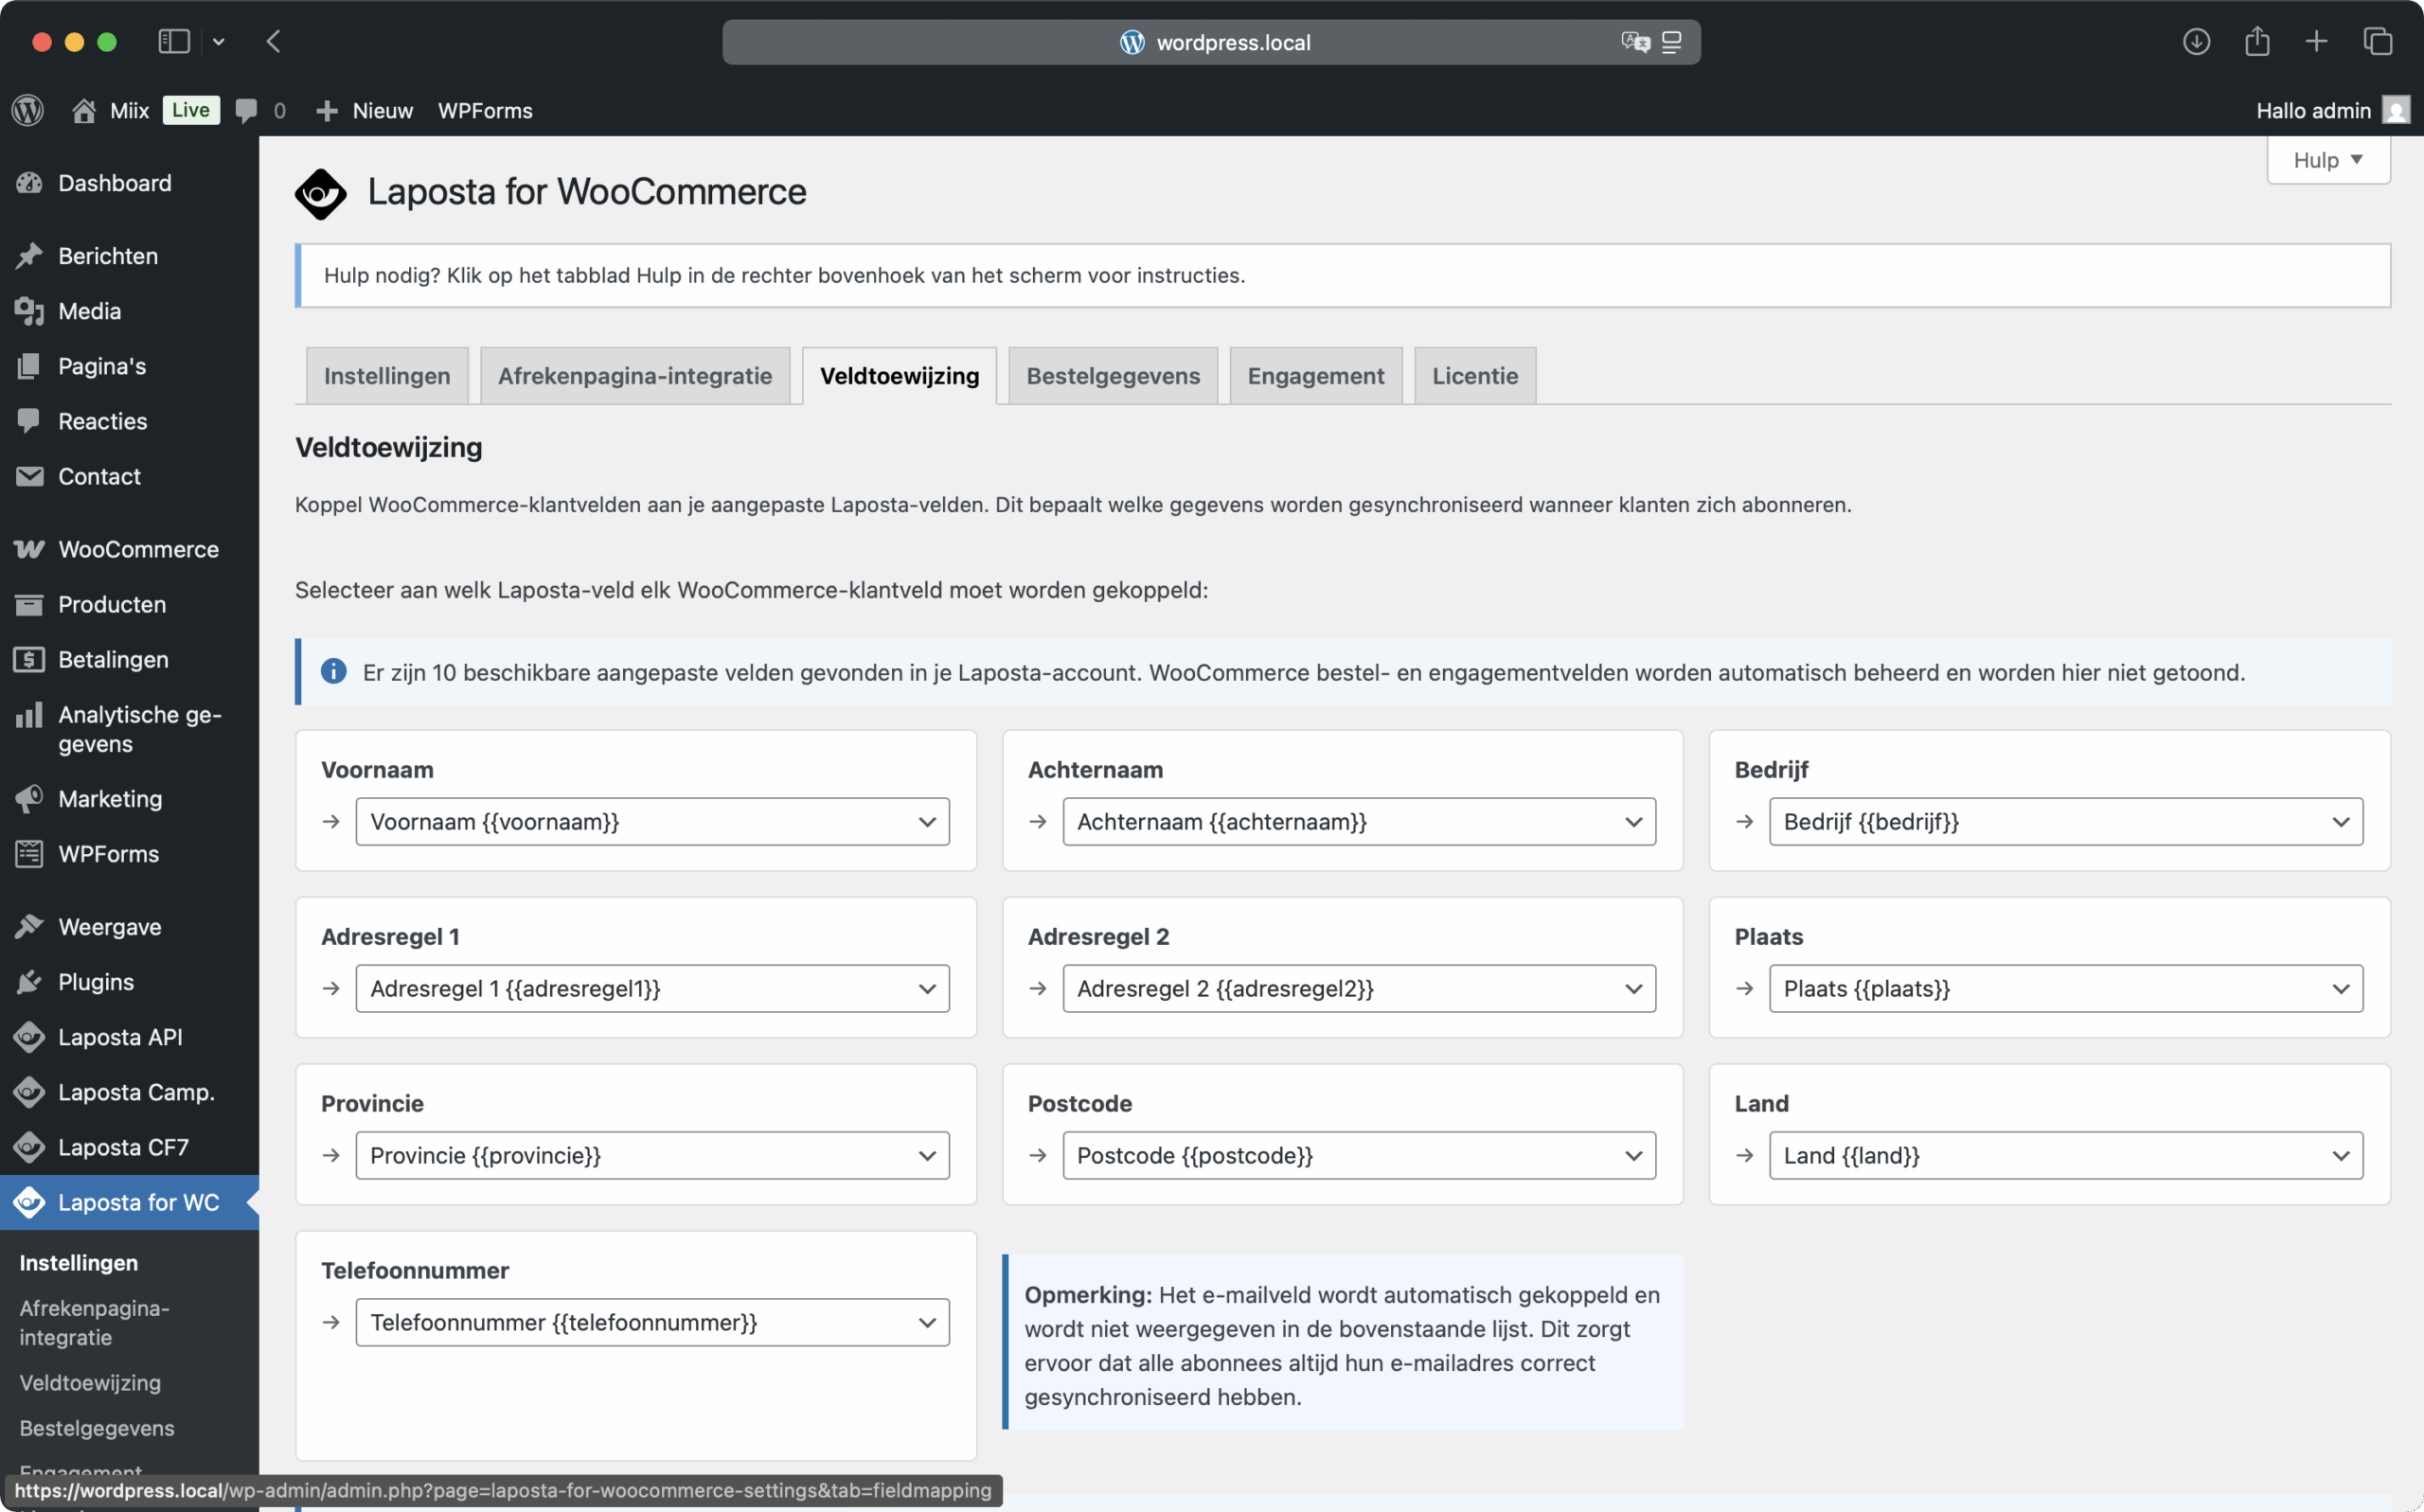The height and width of the screenshot is (1512, 2424).
Task: Open the Plaats field mapping dropdown
Action: [x=2066, y=988]
